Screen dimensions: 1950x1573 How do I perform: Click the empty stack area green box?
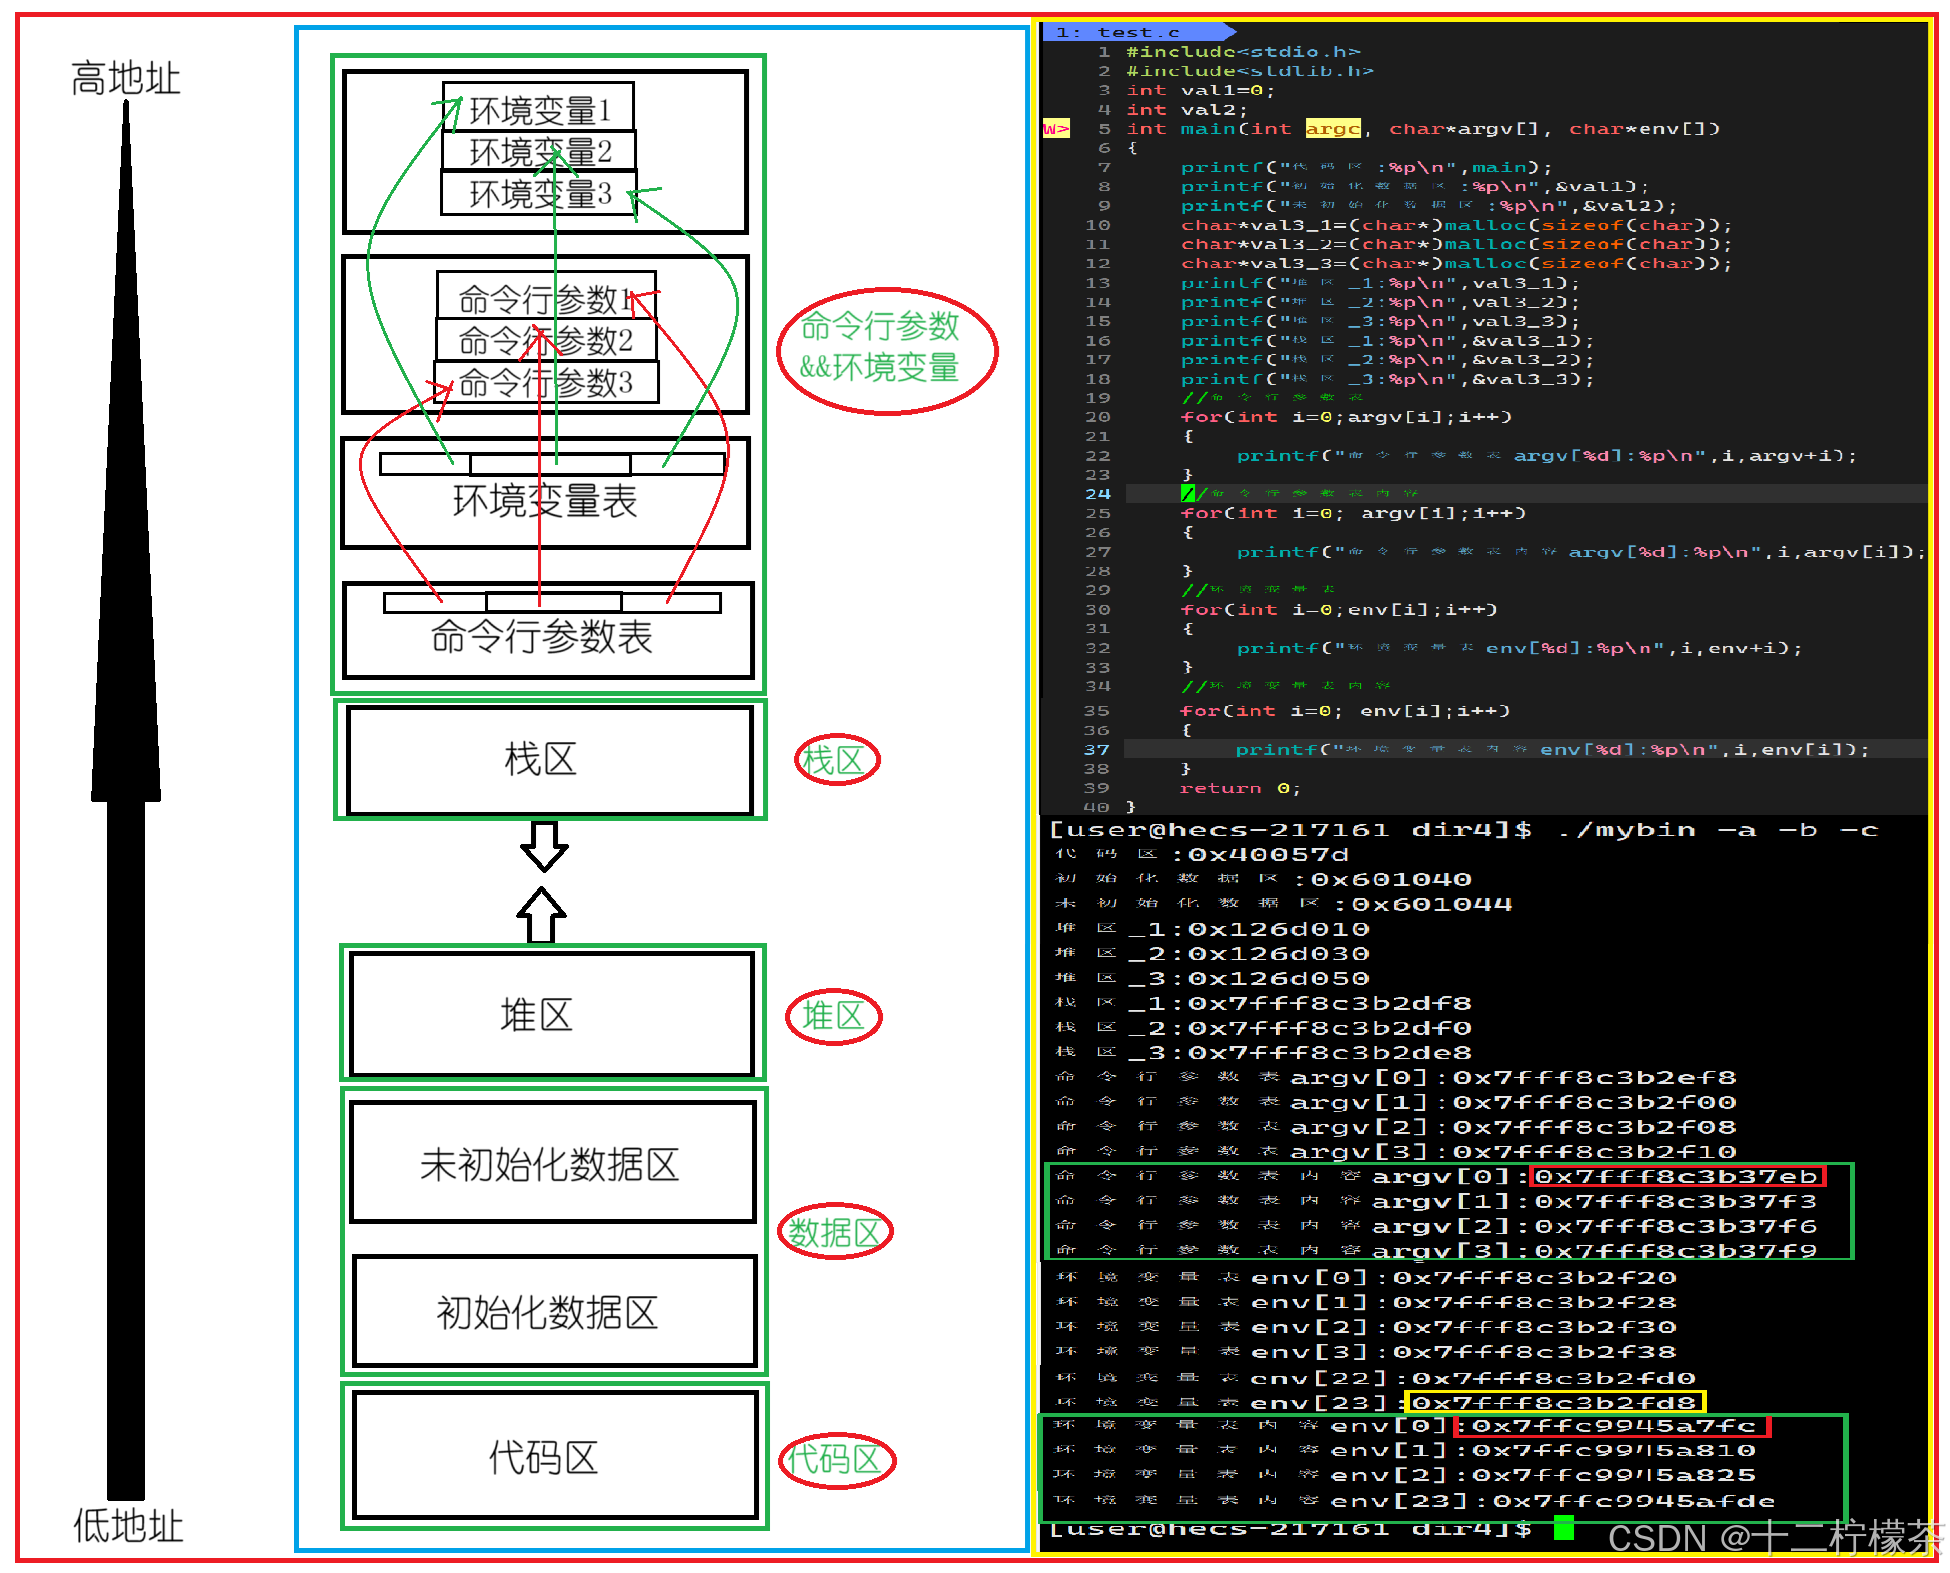point(551,760)
